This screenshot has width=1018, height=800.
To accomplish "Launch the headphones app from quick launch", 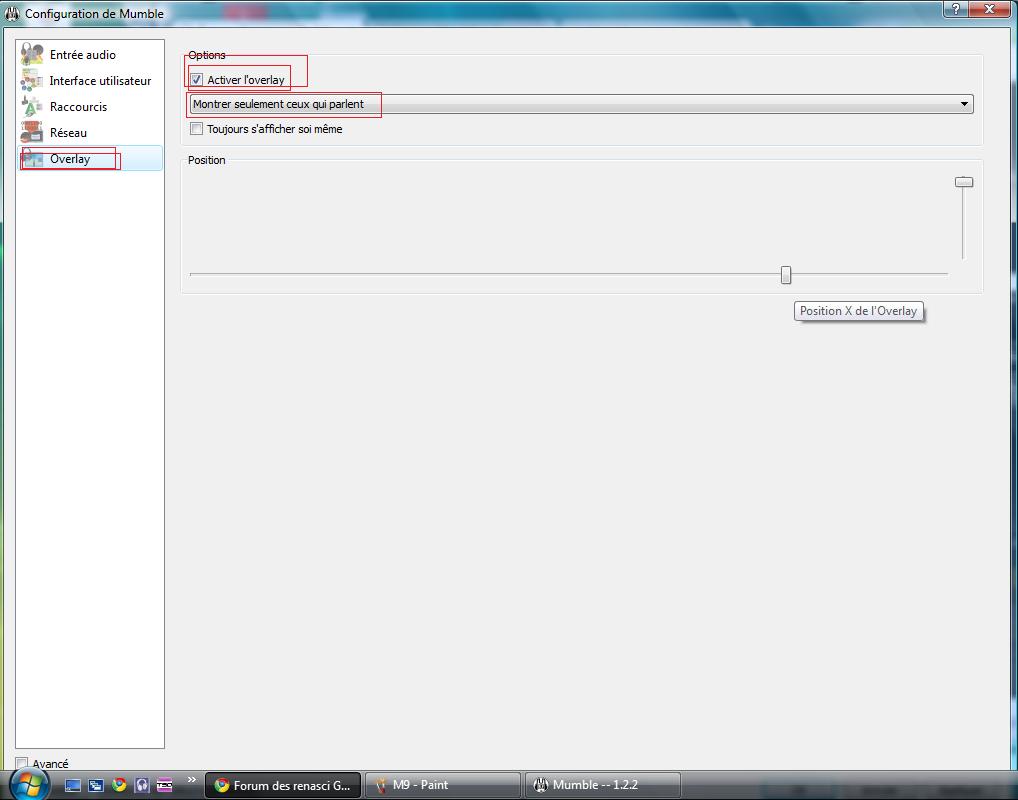I will (x=142, y=785).
